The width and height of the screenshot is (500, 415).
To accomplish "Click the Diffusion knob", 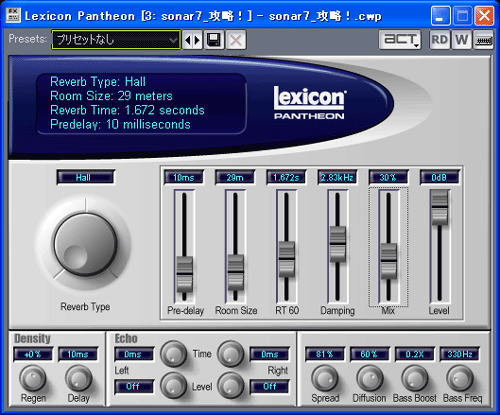I will pyautogui.click(x=369, y=378).
